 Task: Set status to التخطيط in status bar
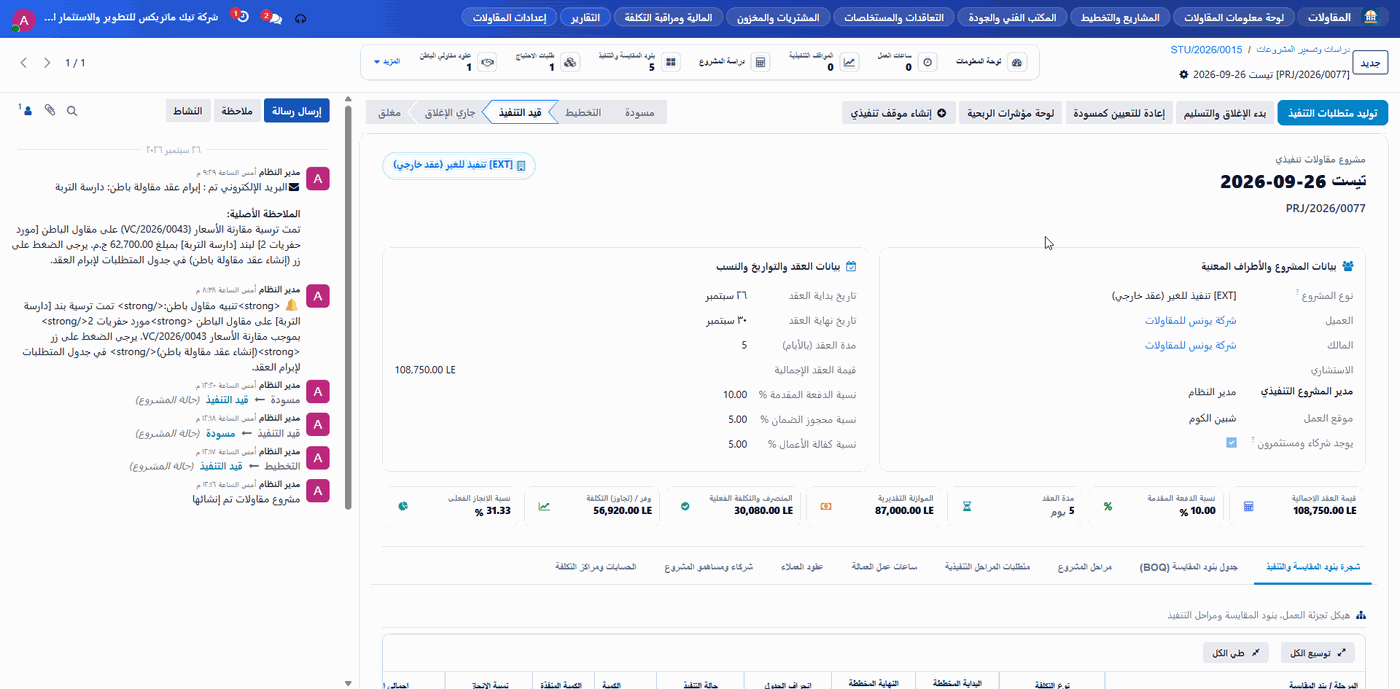583,113
